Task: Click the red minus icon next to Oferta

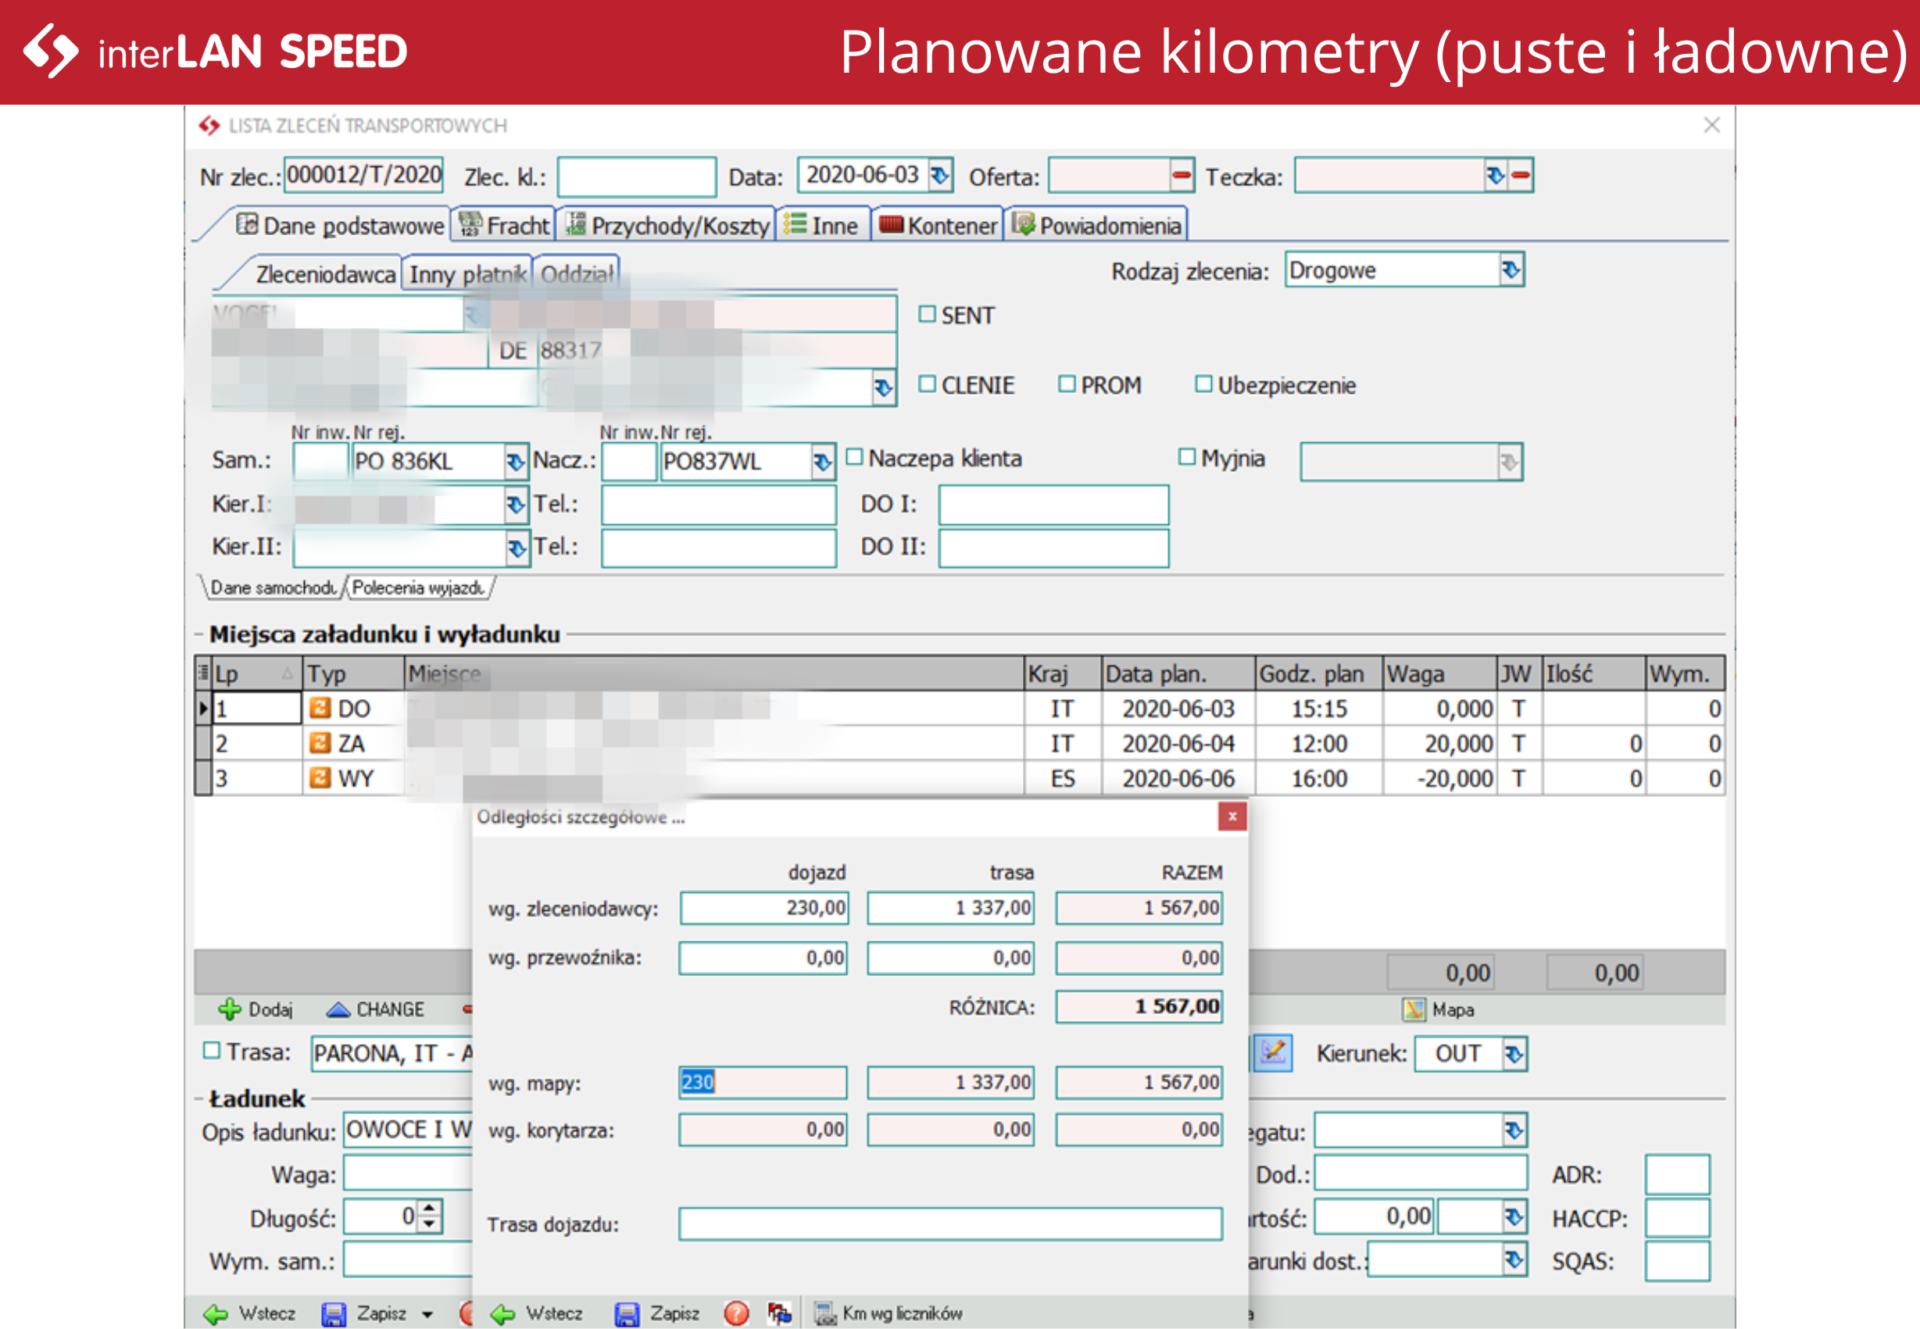Action: (x=1181, y=176)
